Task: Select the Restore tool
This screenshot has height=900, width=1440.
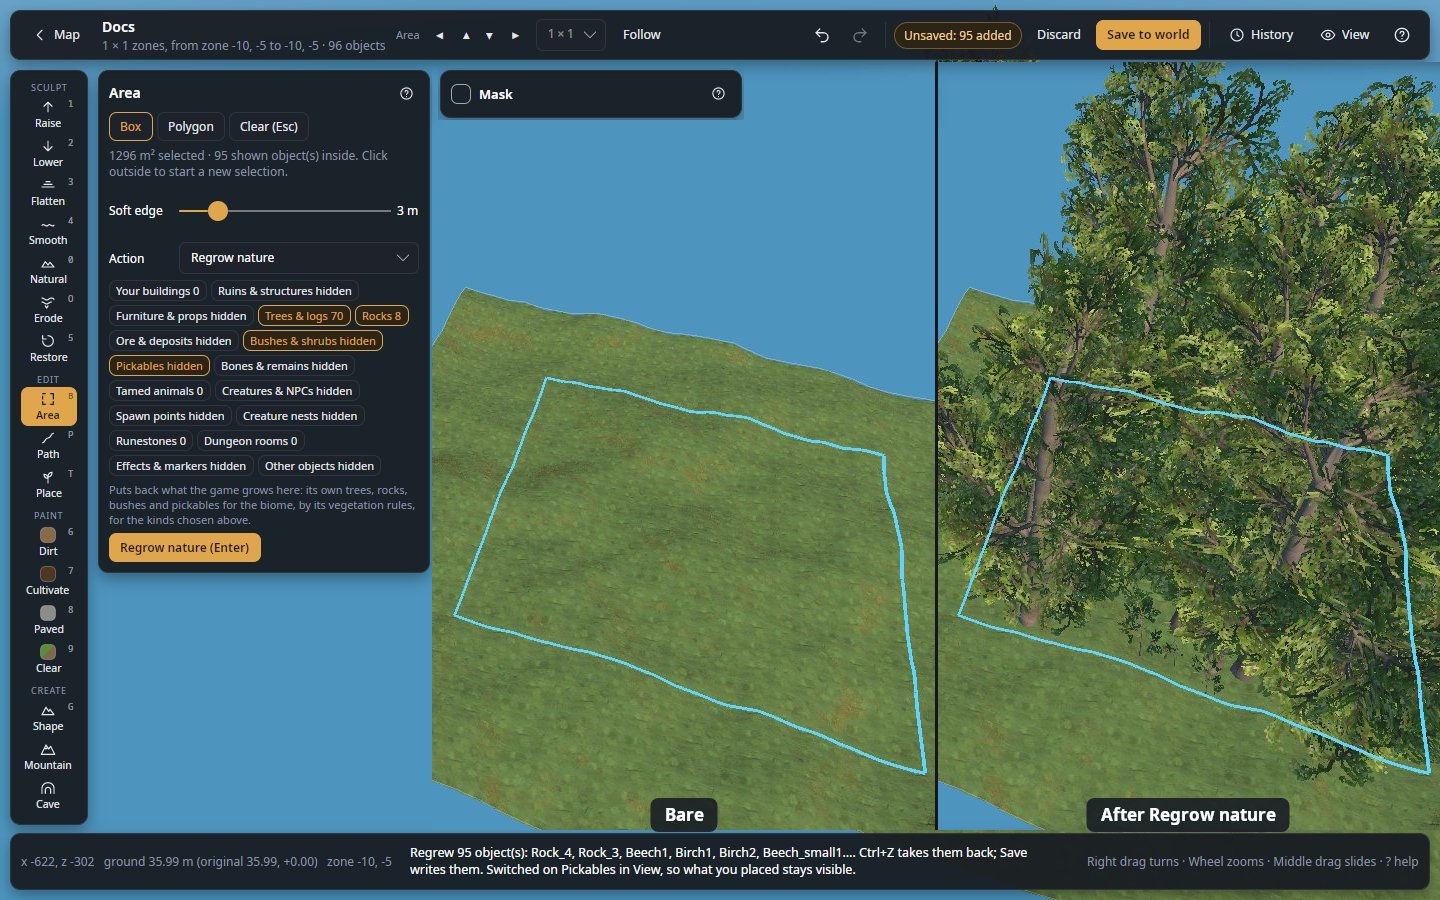Action: pyautogui.click(x=48, y=348)
